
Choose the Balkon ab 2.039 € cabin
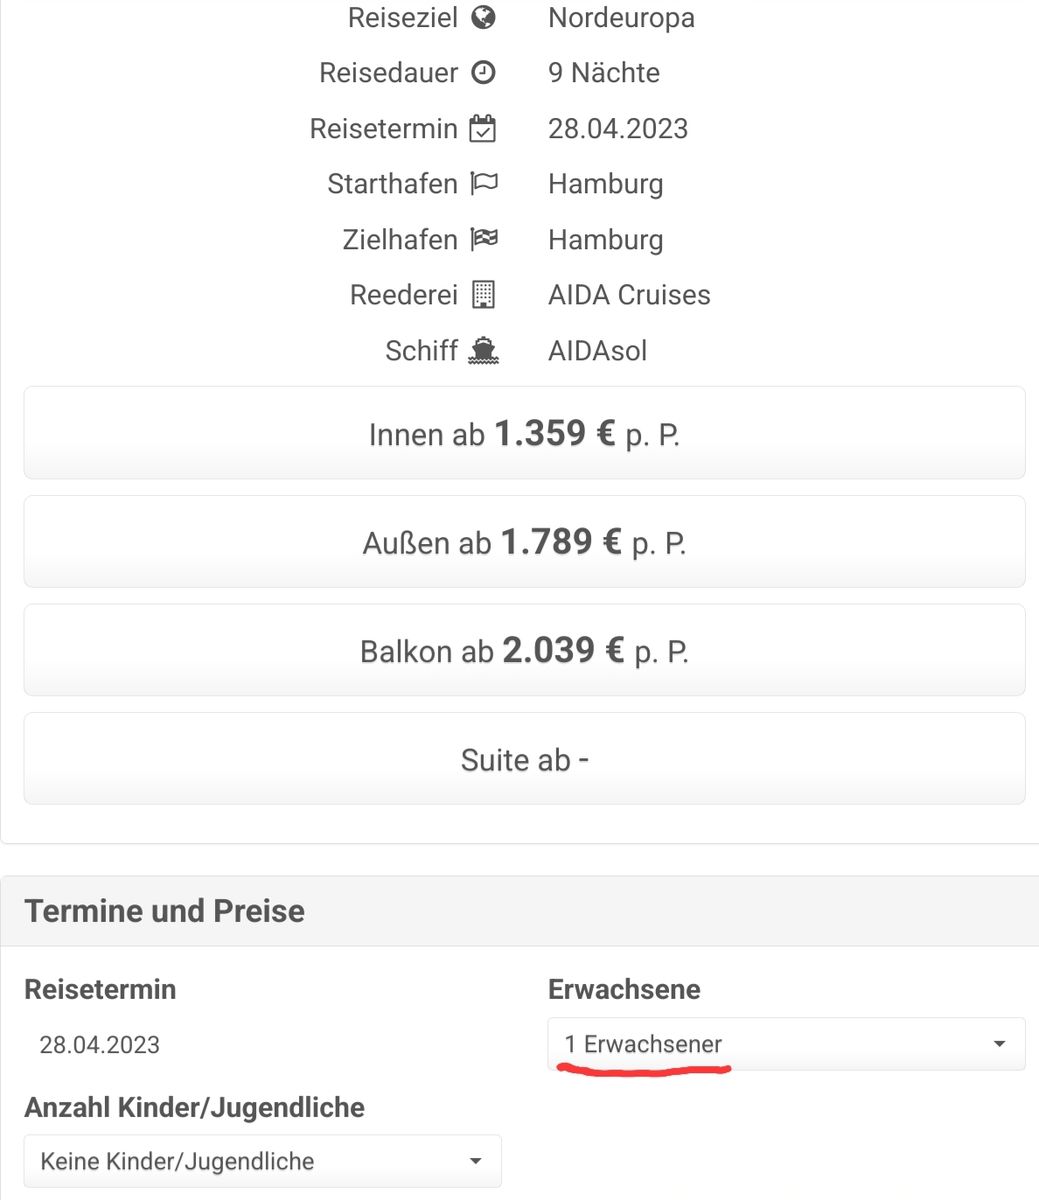coord(524,650)
